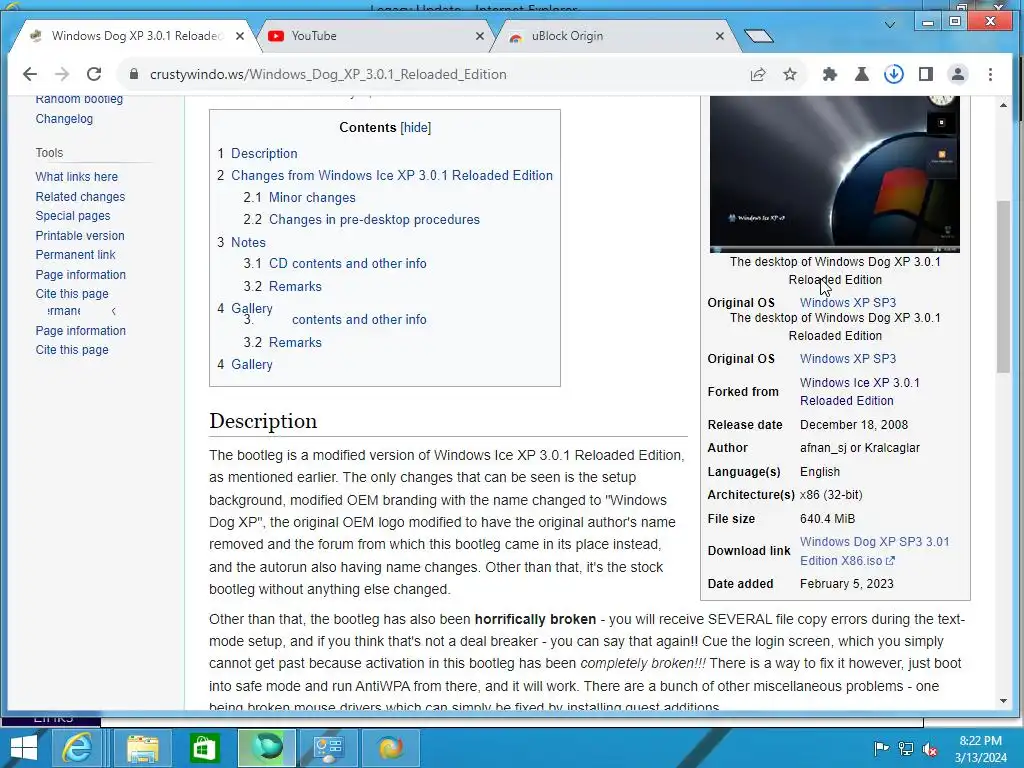
Task: Open the Windows Start button
Action: pyautogui.click(x=24, y=748)
